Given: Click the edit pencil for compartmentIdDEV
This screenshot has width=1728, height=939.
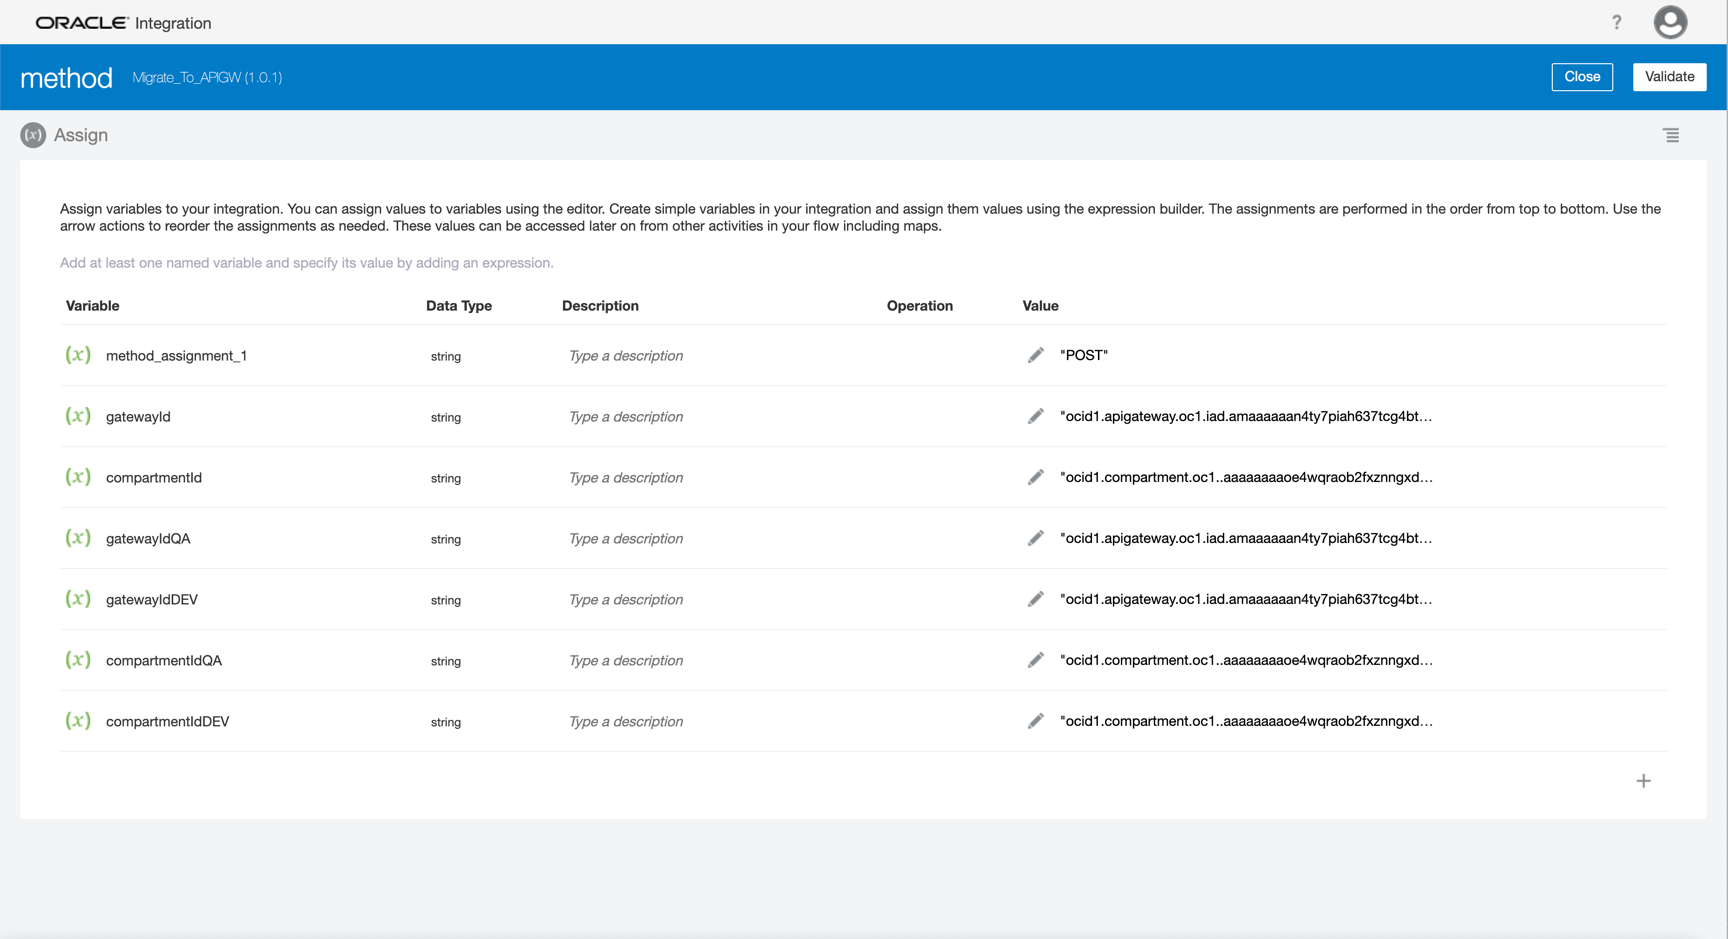Looking at the screenshot, I should click(1035, 721).
